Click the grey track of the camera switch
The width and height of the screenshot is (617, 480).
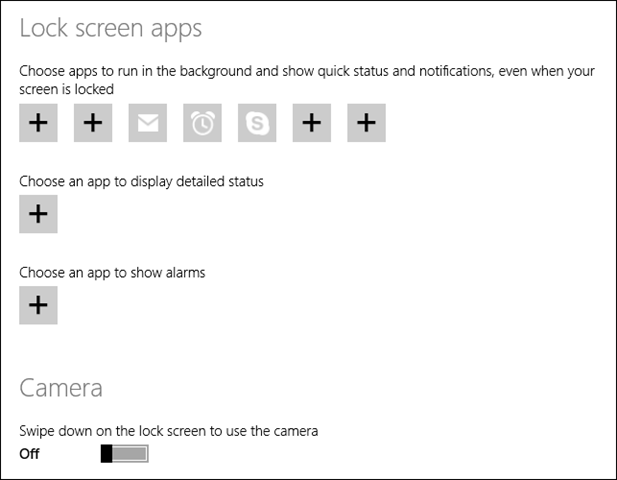[x=130, y=454]
